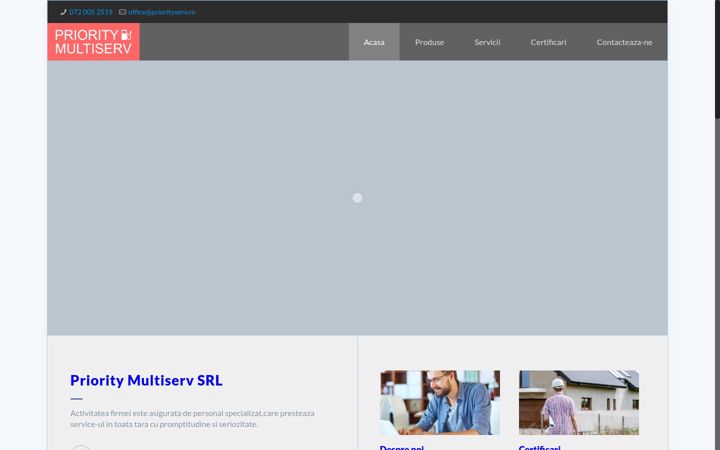This screenshot has height=450, width=720.
Task: Click the phone icon in top bar
Action: pos(63,12)
